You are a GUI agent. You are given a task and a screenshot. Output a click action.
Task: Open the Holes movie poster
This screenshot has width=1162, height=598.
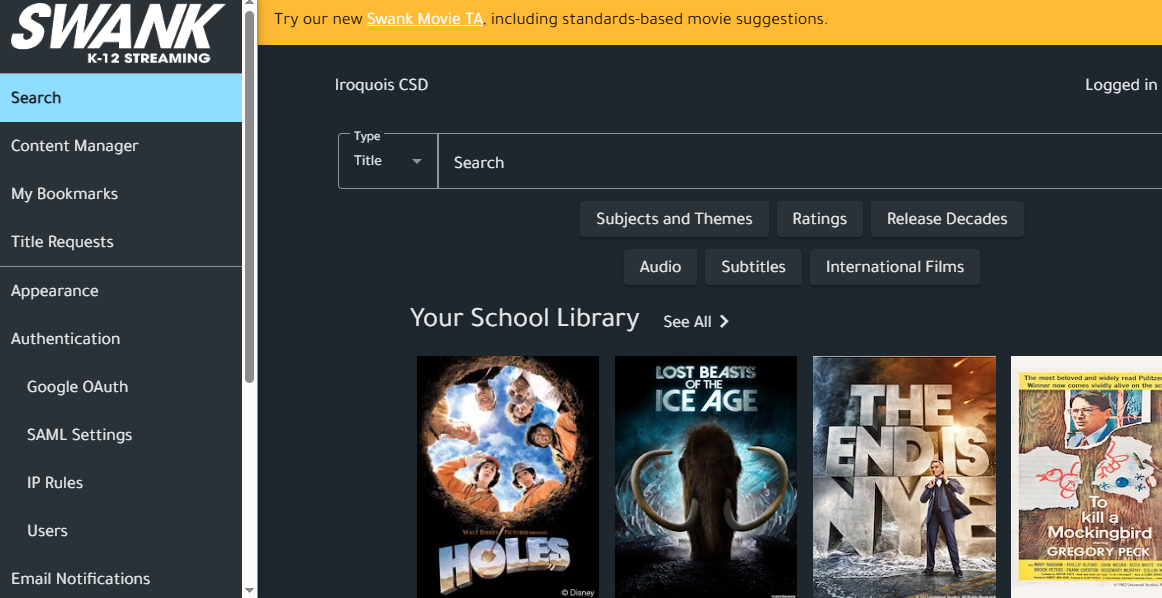[508, 476]
